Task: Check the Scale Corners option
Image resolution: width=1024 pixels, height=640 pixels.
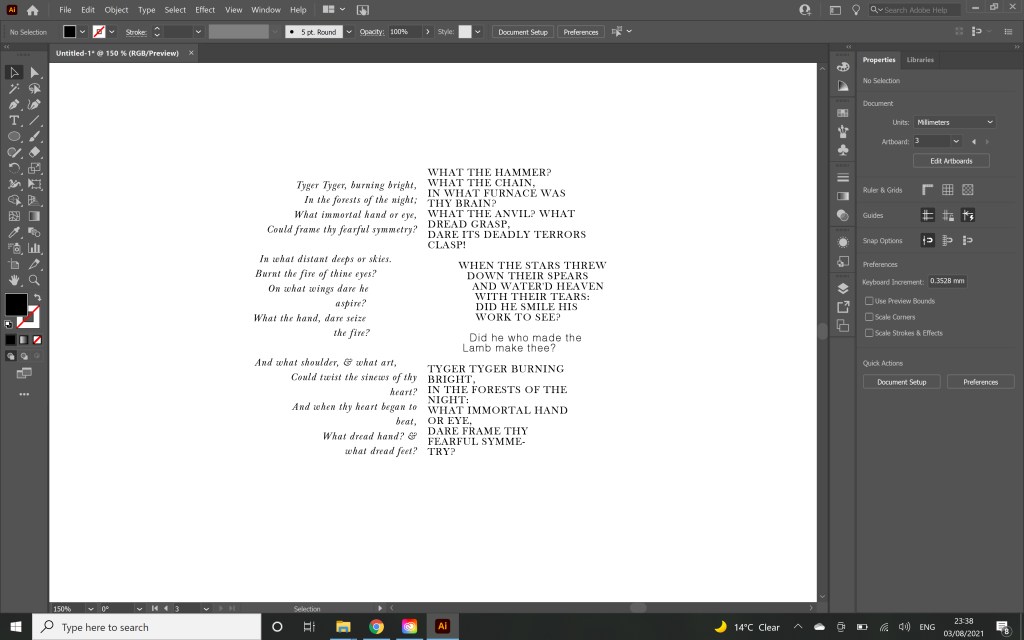Action: coord(869,317)
